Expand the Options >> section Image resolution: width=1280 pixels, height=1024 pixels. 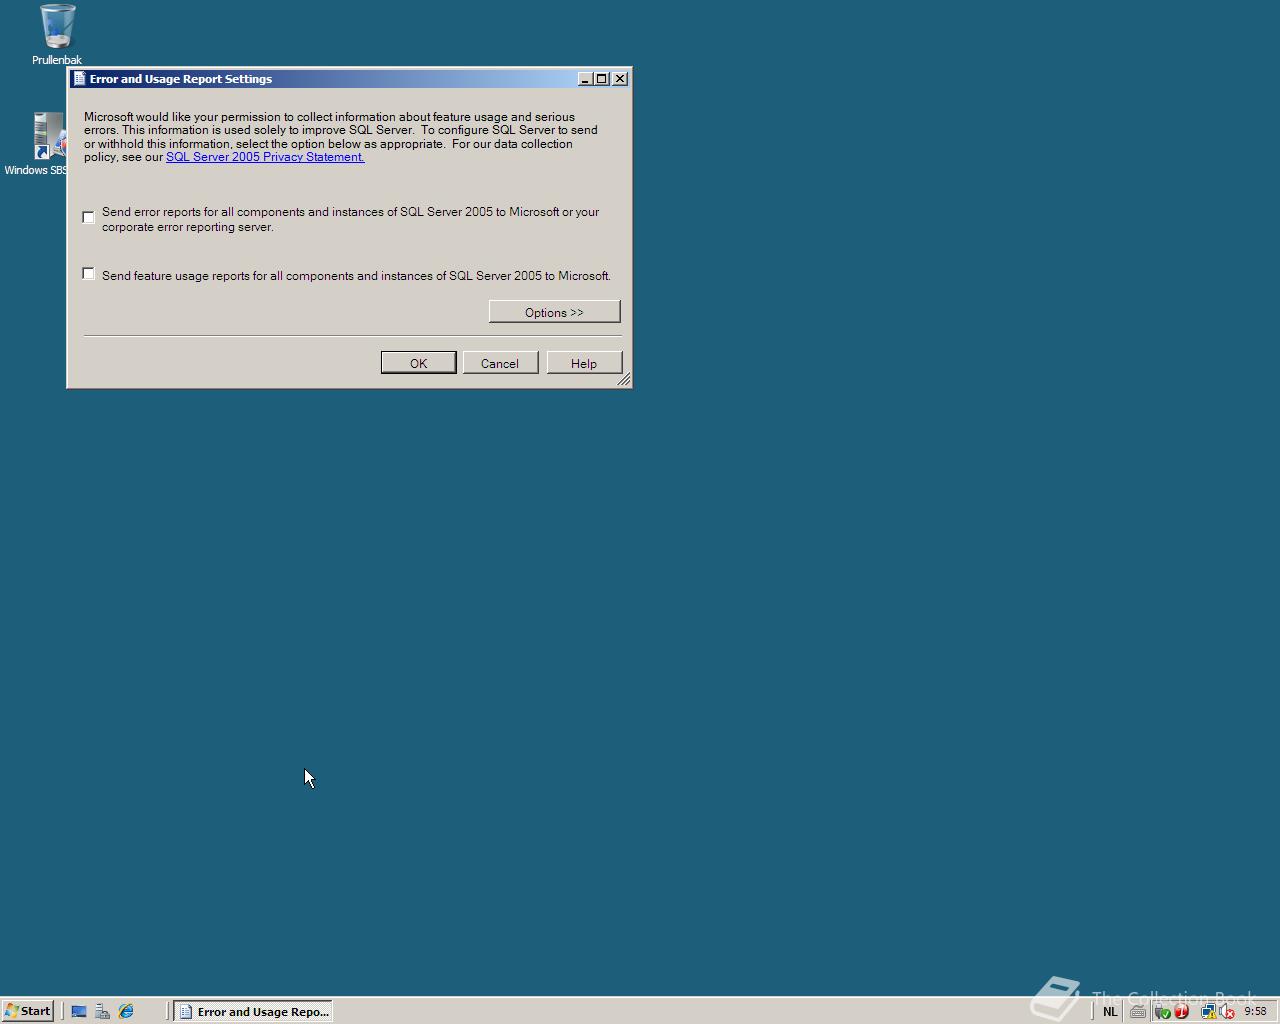[x=554, y=312]
